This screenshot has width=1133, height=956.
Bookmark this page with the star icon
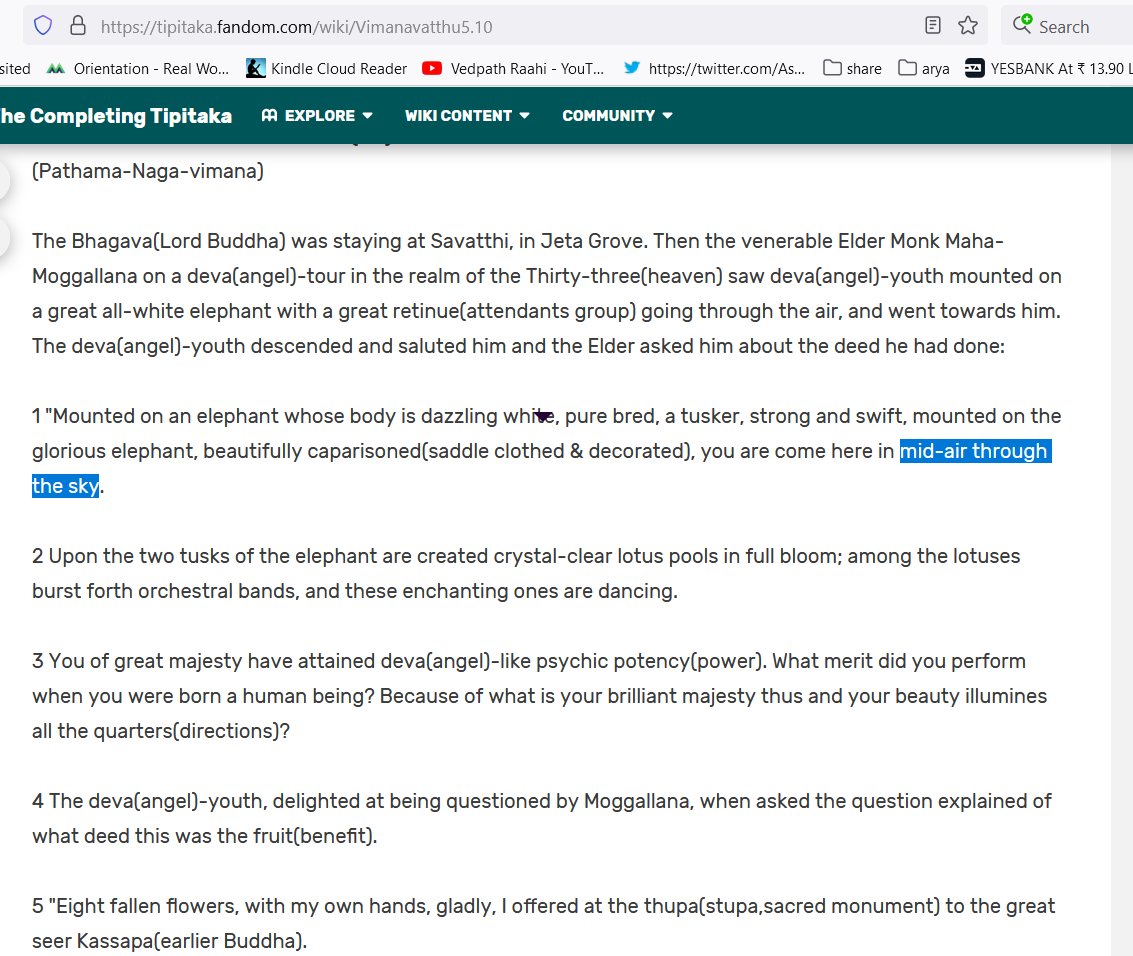click(968, 26)
